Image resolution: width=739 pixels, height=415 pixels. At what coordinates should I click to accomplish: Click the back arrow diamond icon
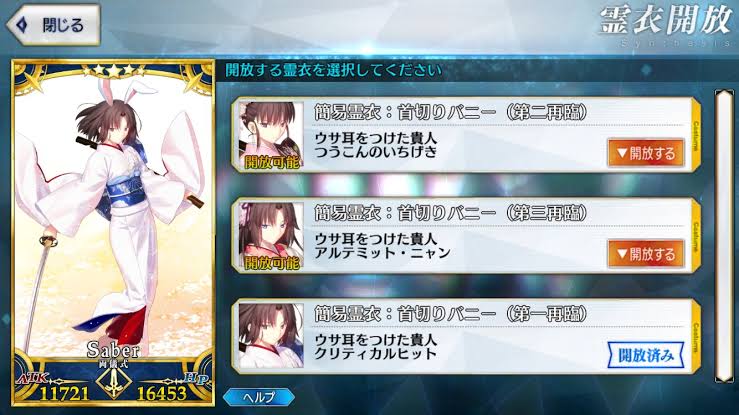(x=22, y=25)
